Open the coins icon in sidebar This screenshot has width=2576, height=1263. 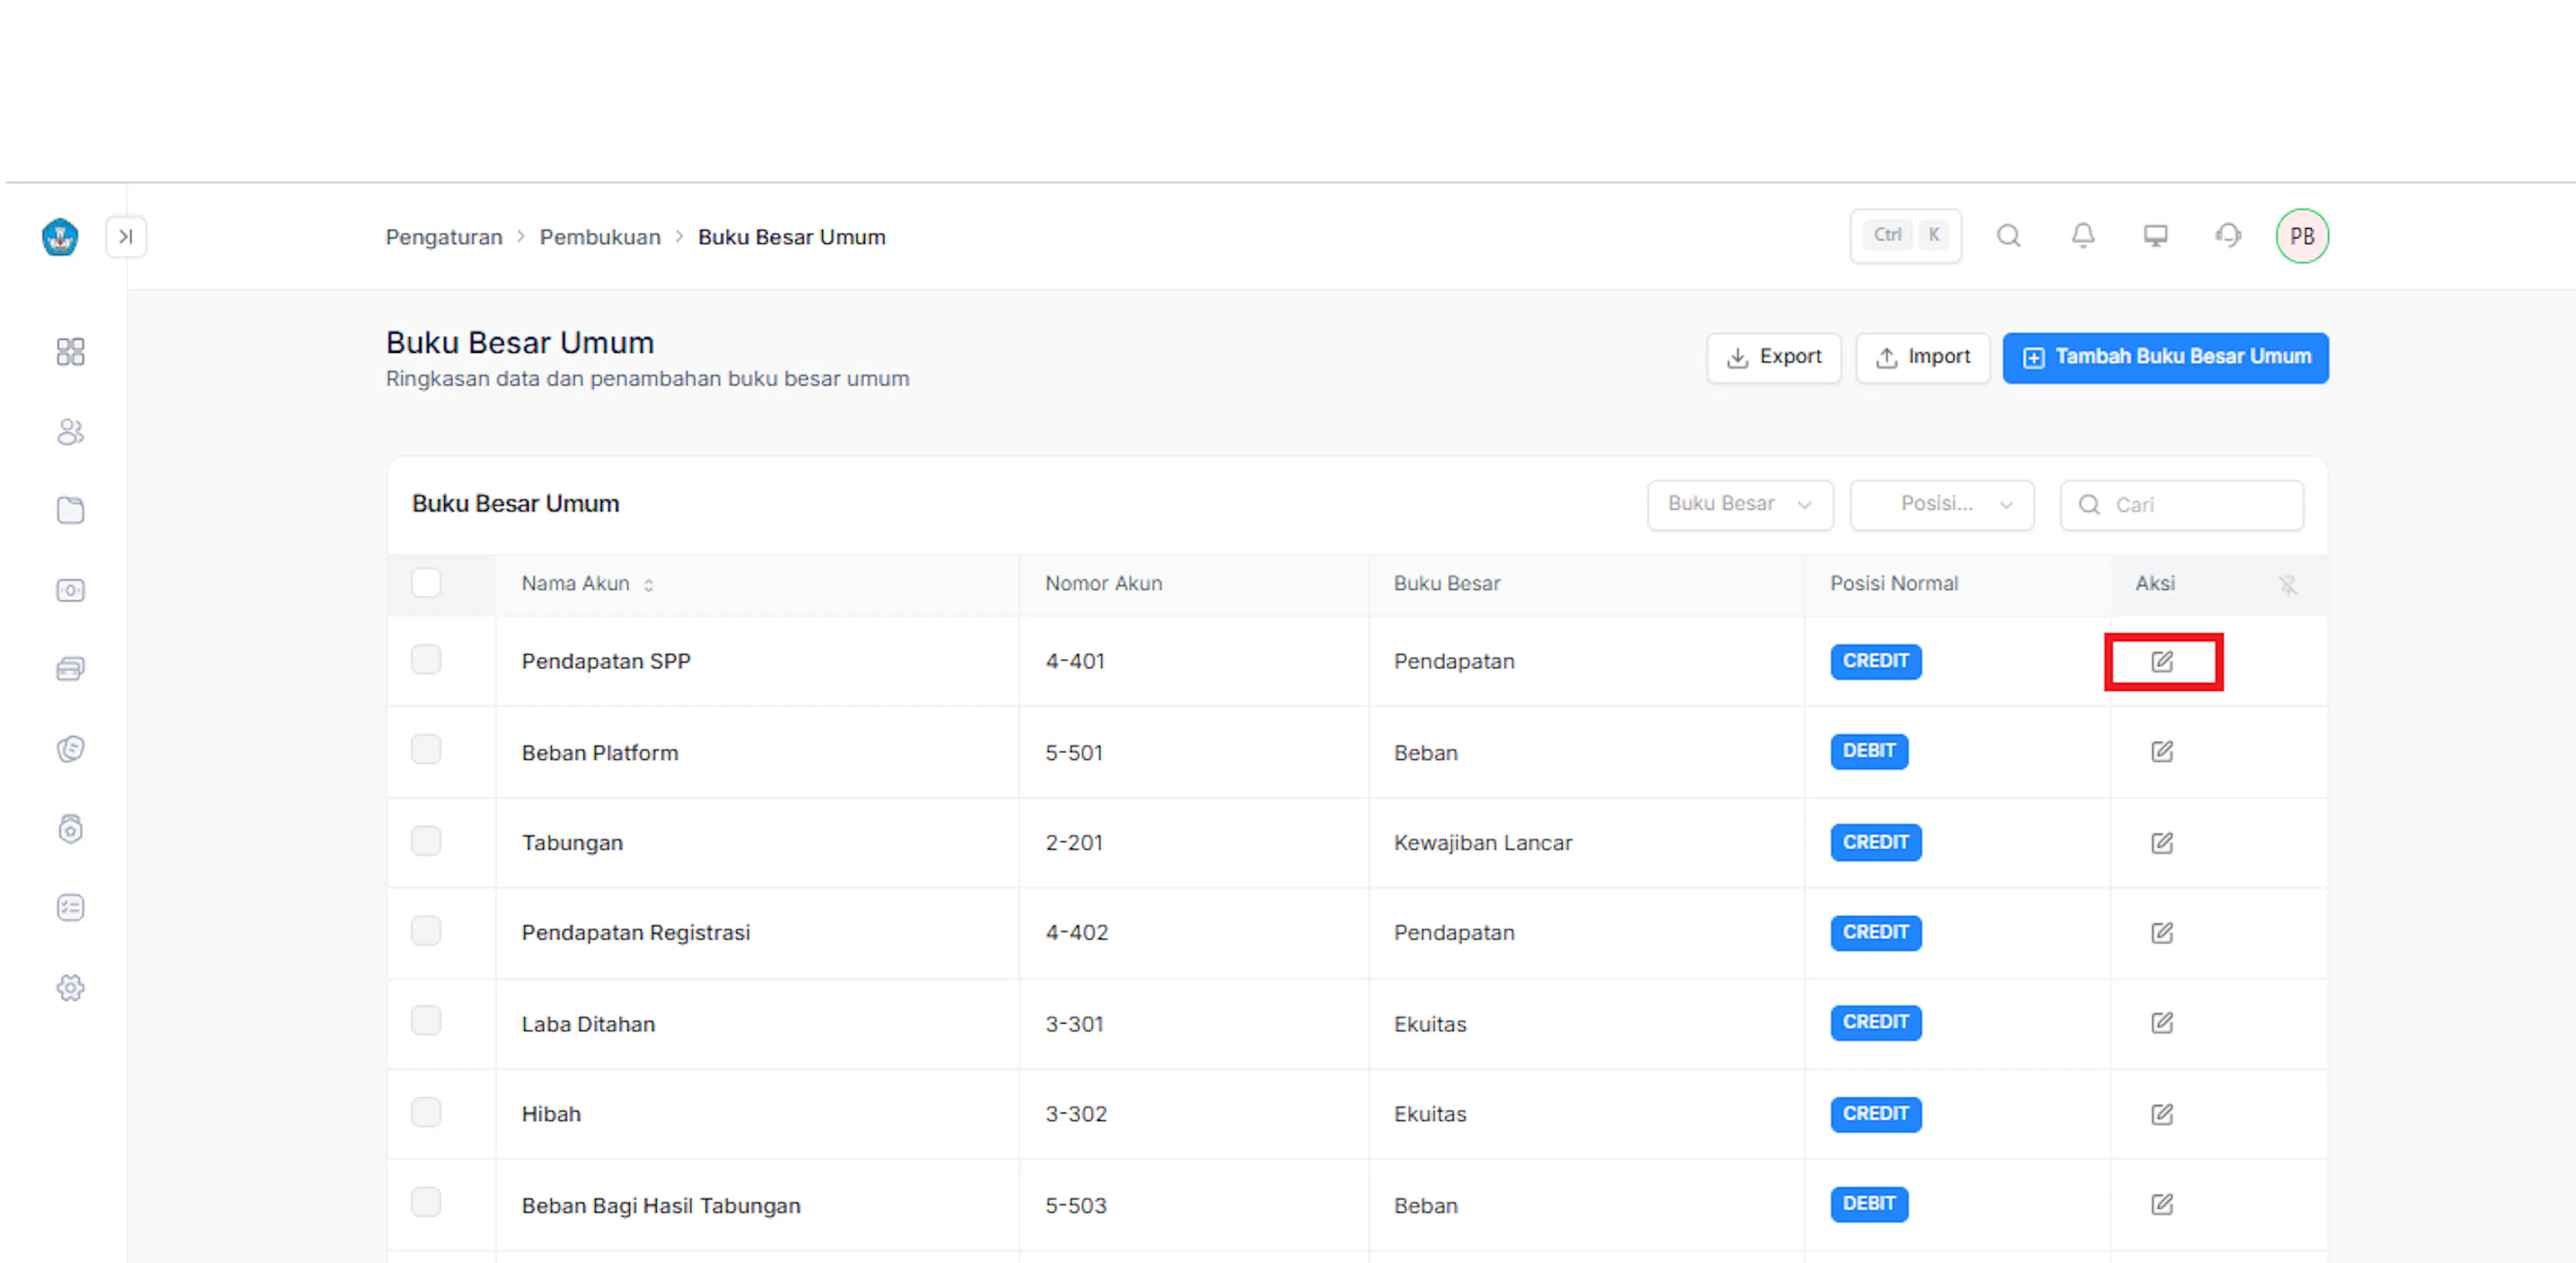pos(70,748)
